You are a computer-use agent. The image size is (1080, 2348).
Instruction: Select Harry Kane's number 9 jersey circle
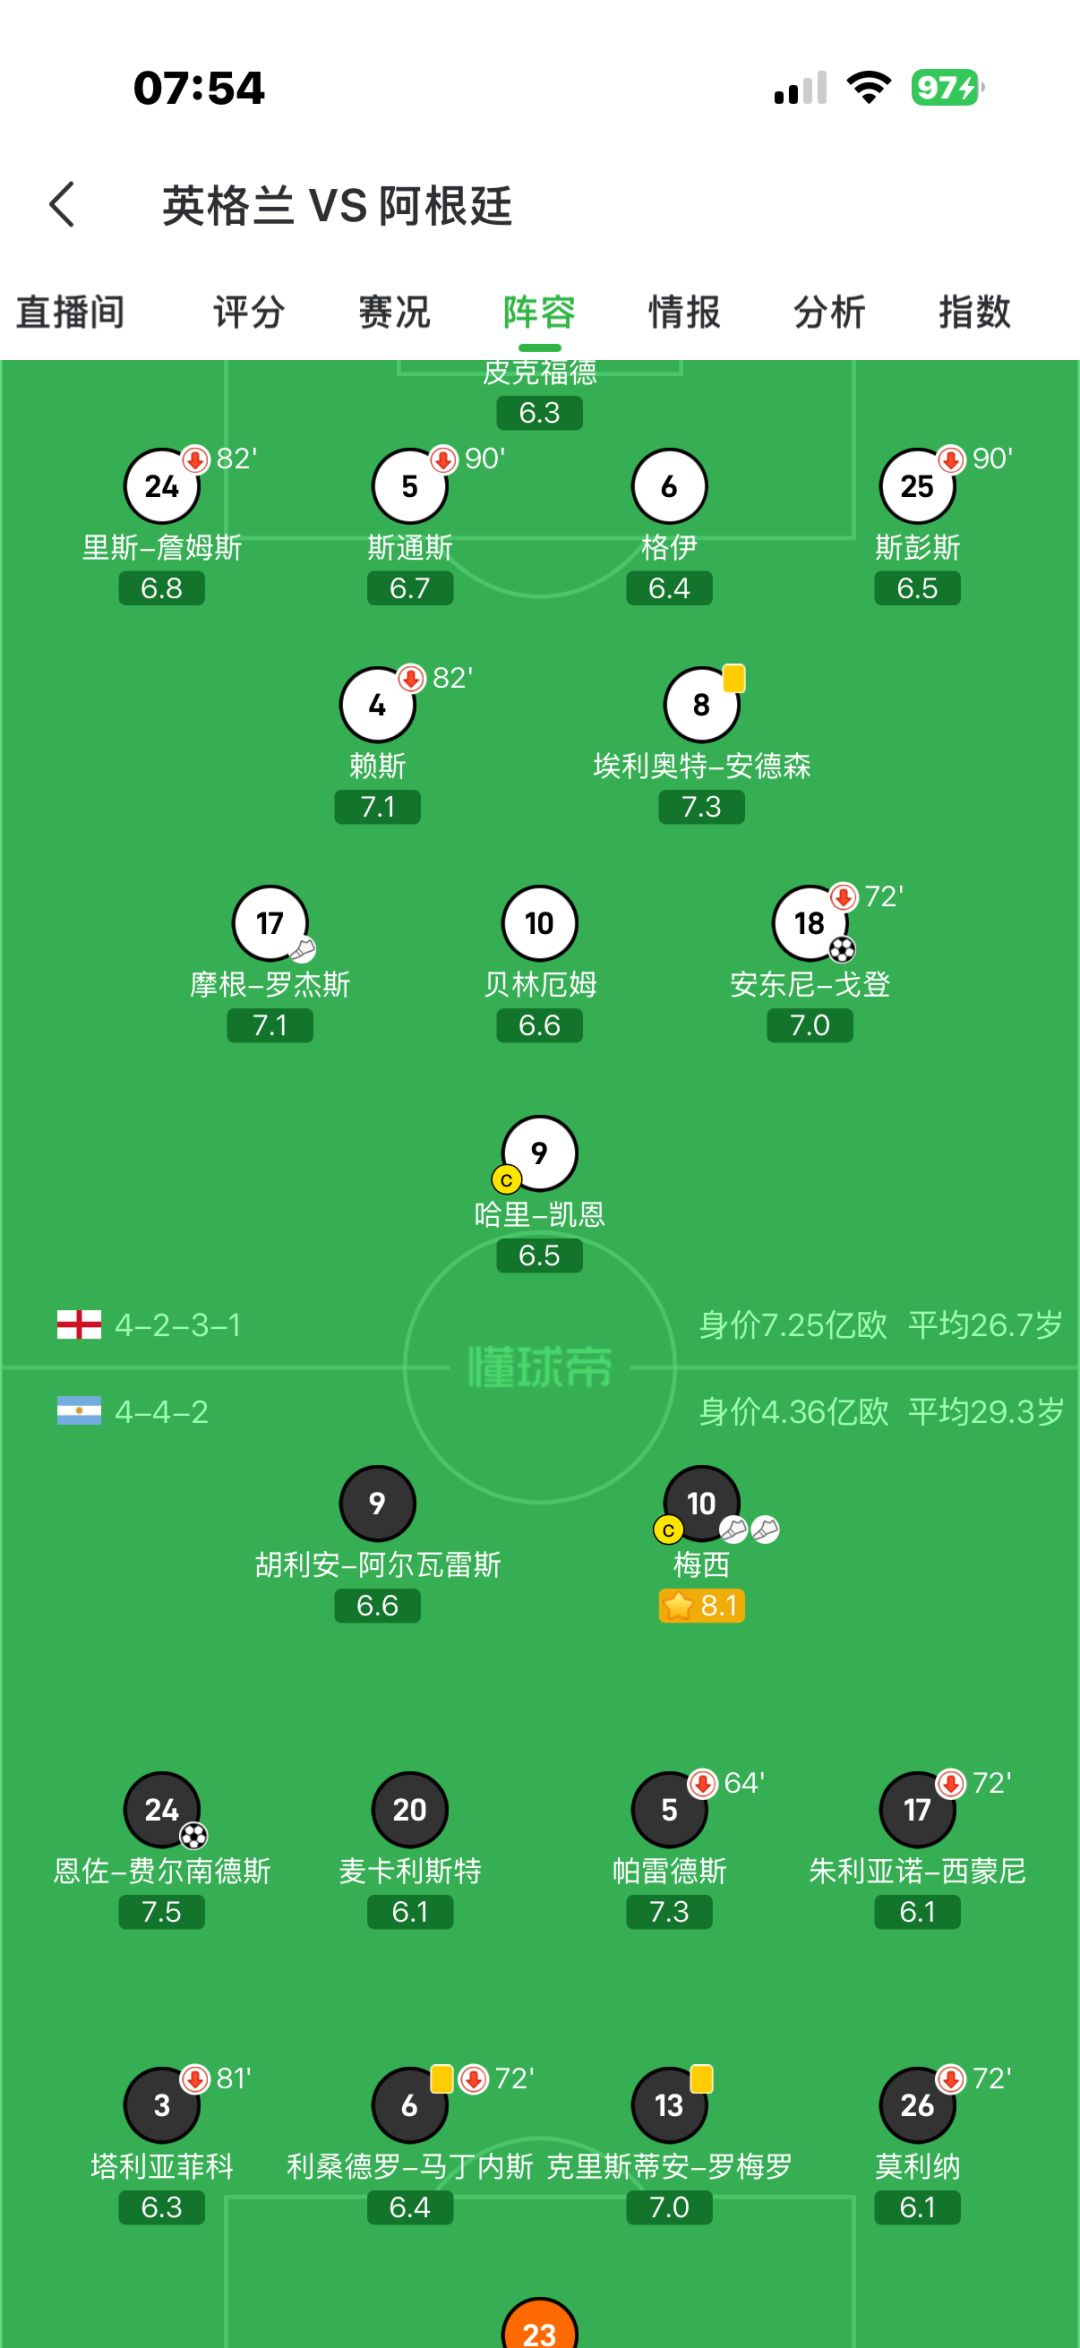pos(539,1153)
